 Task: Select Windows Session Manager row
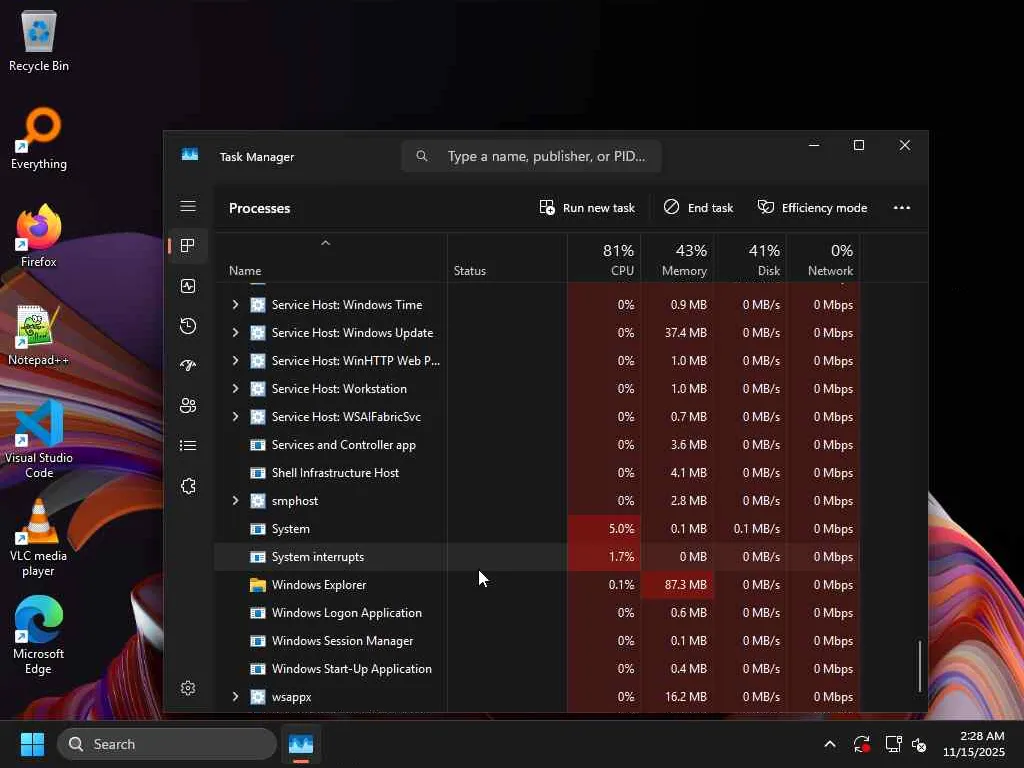pos(537,641)
